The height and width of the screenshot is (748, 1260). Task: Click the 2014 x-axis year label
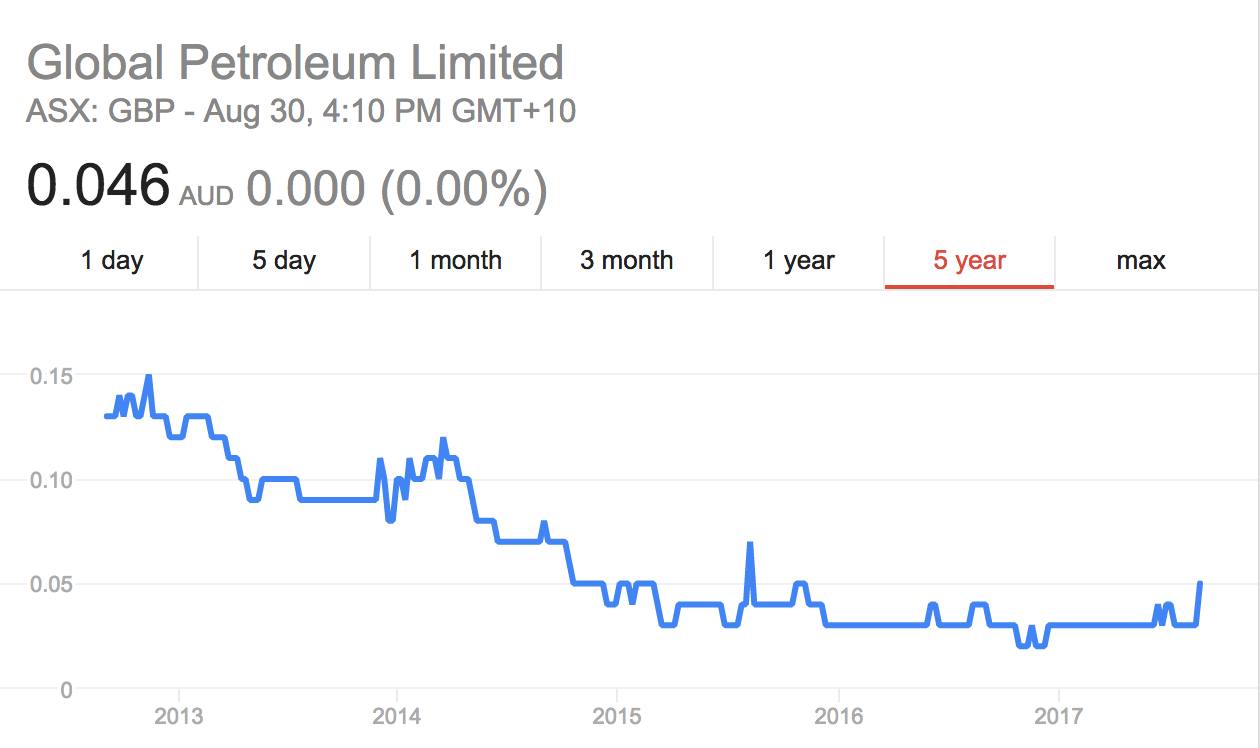pyautogui.click(x=397, y=717)
